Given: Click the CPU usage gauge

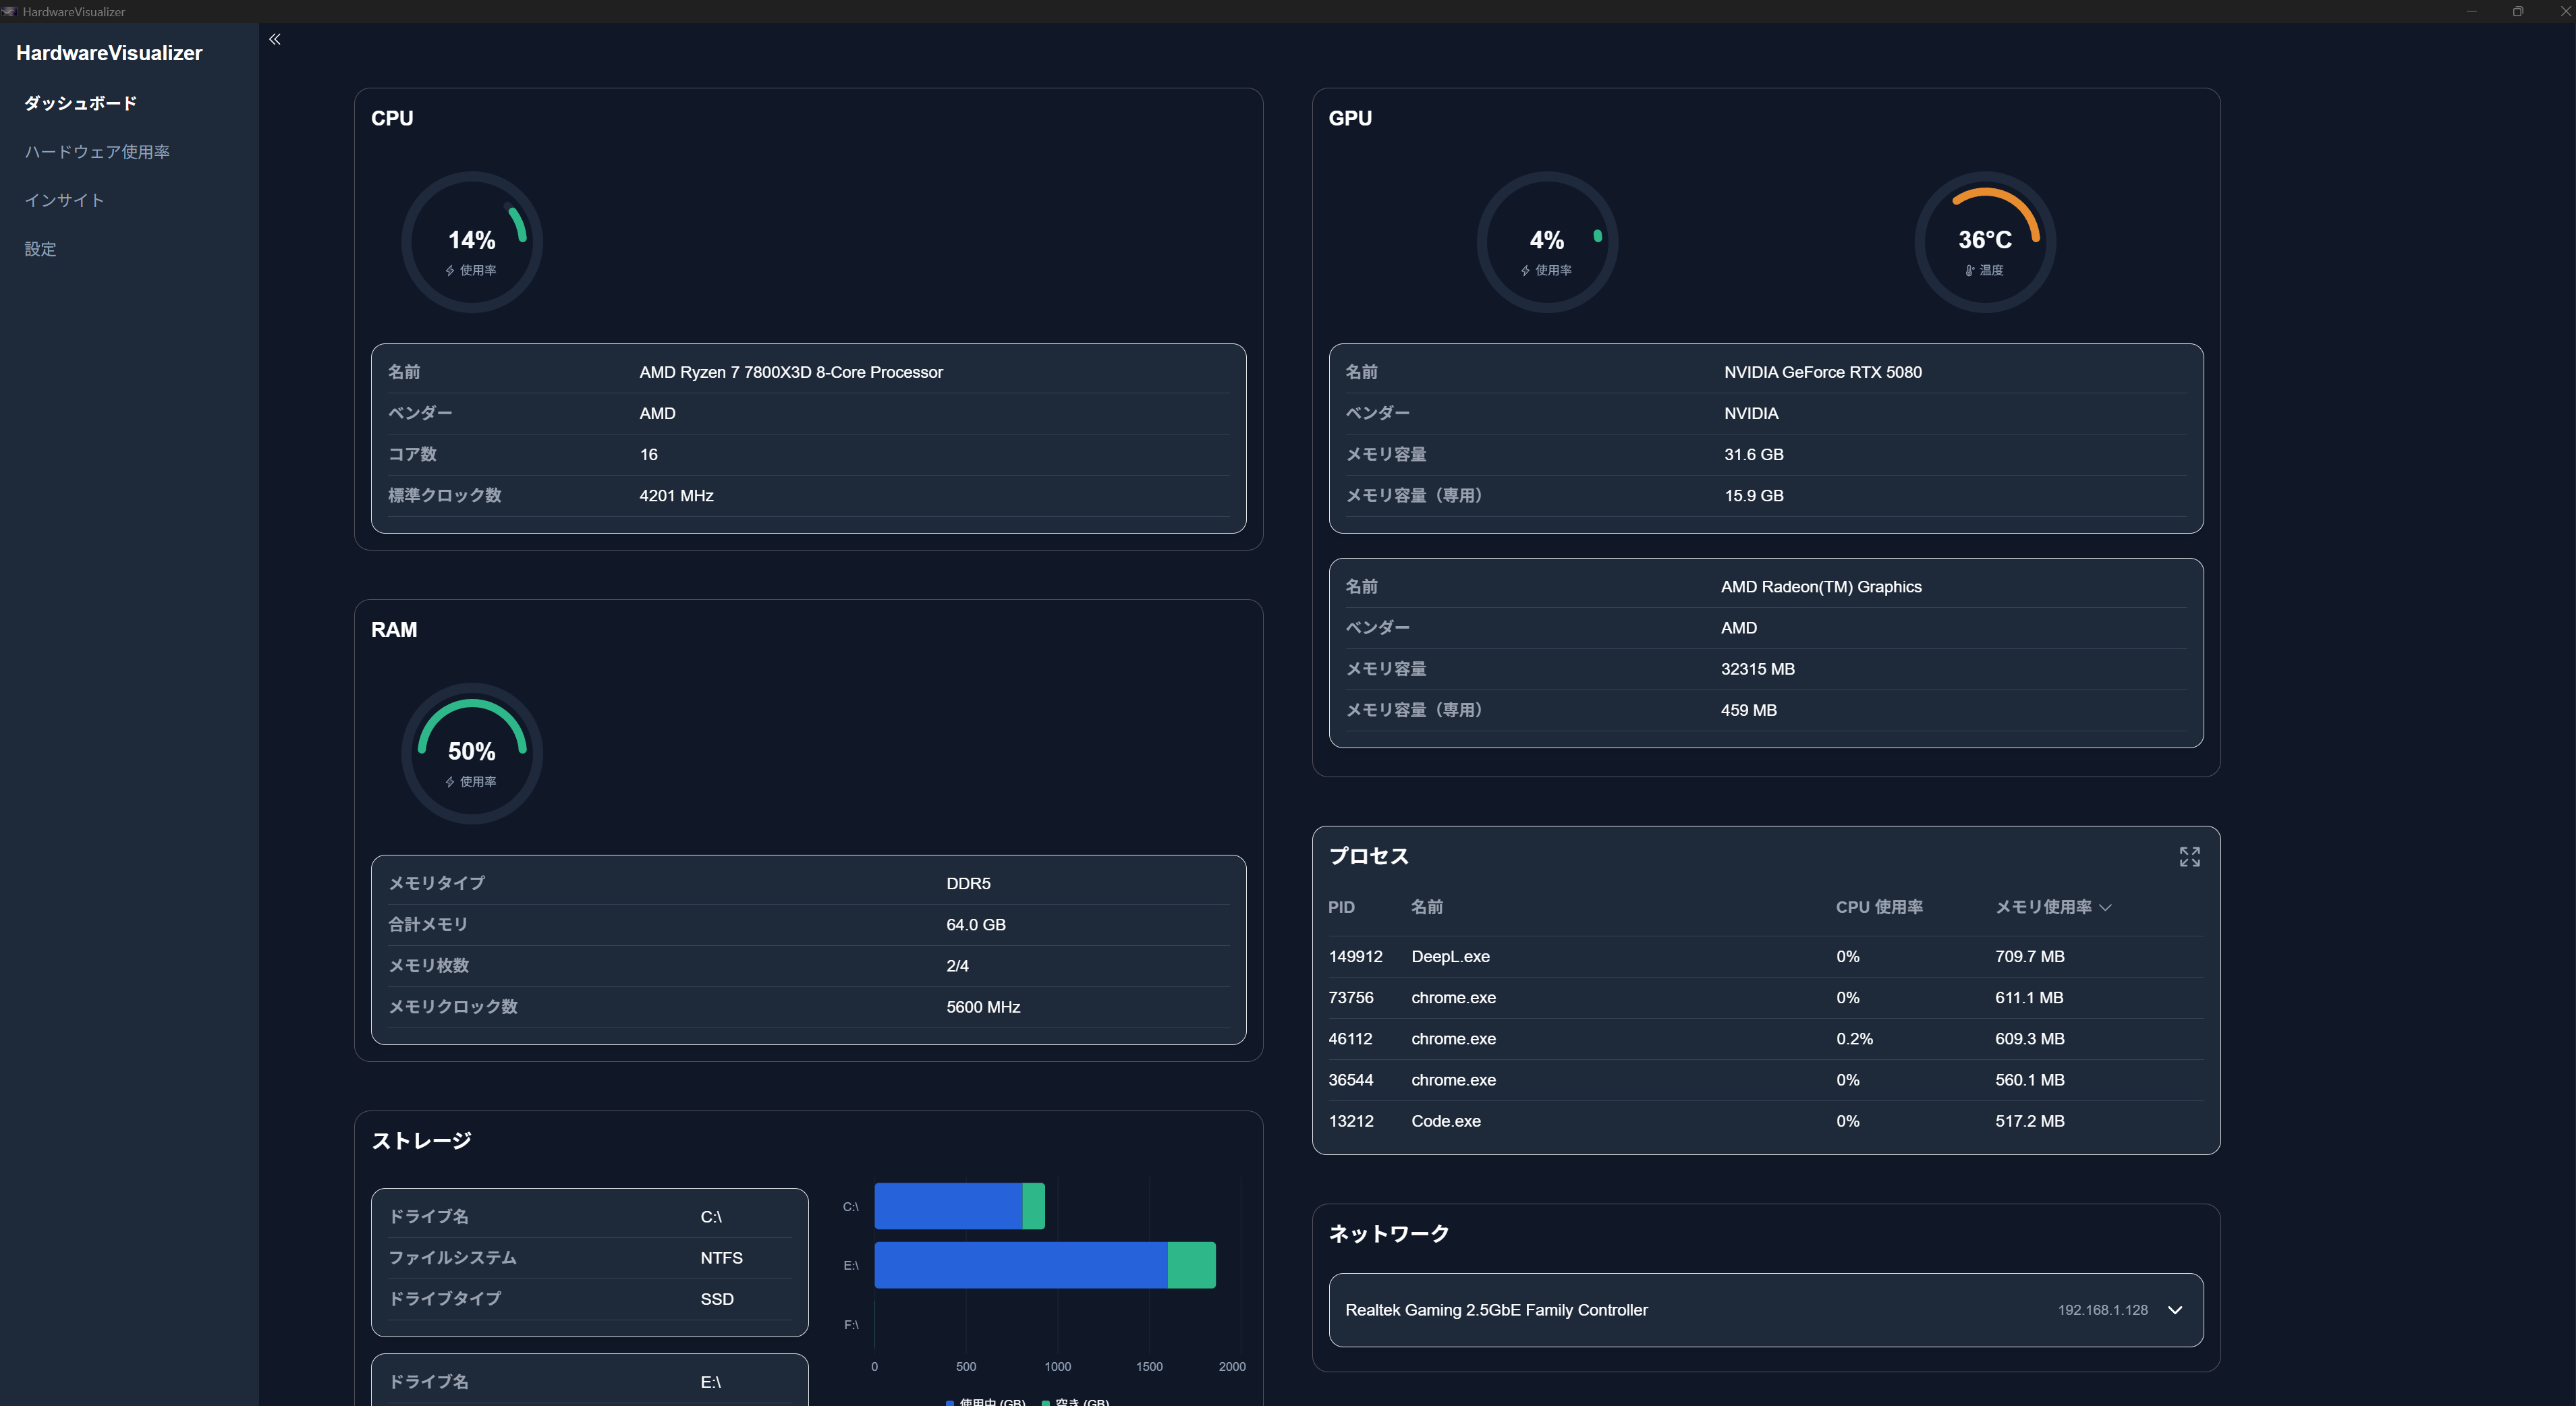Looking at the screenshot, I should (472, 242).
